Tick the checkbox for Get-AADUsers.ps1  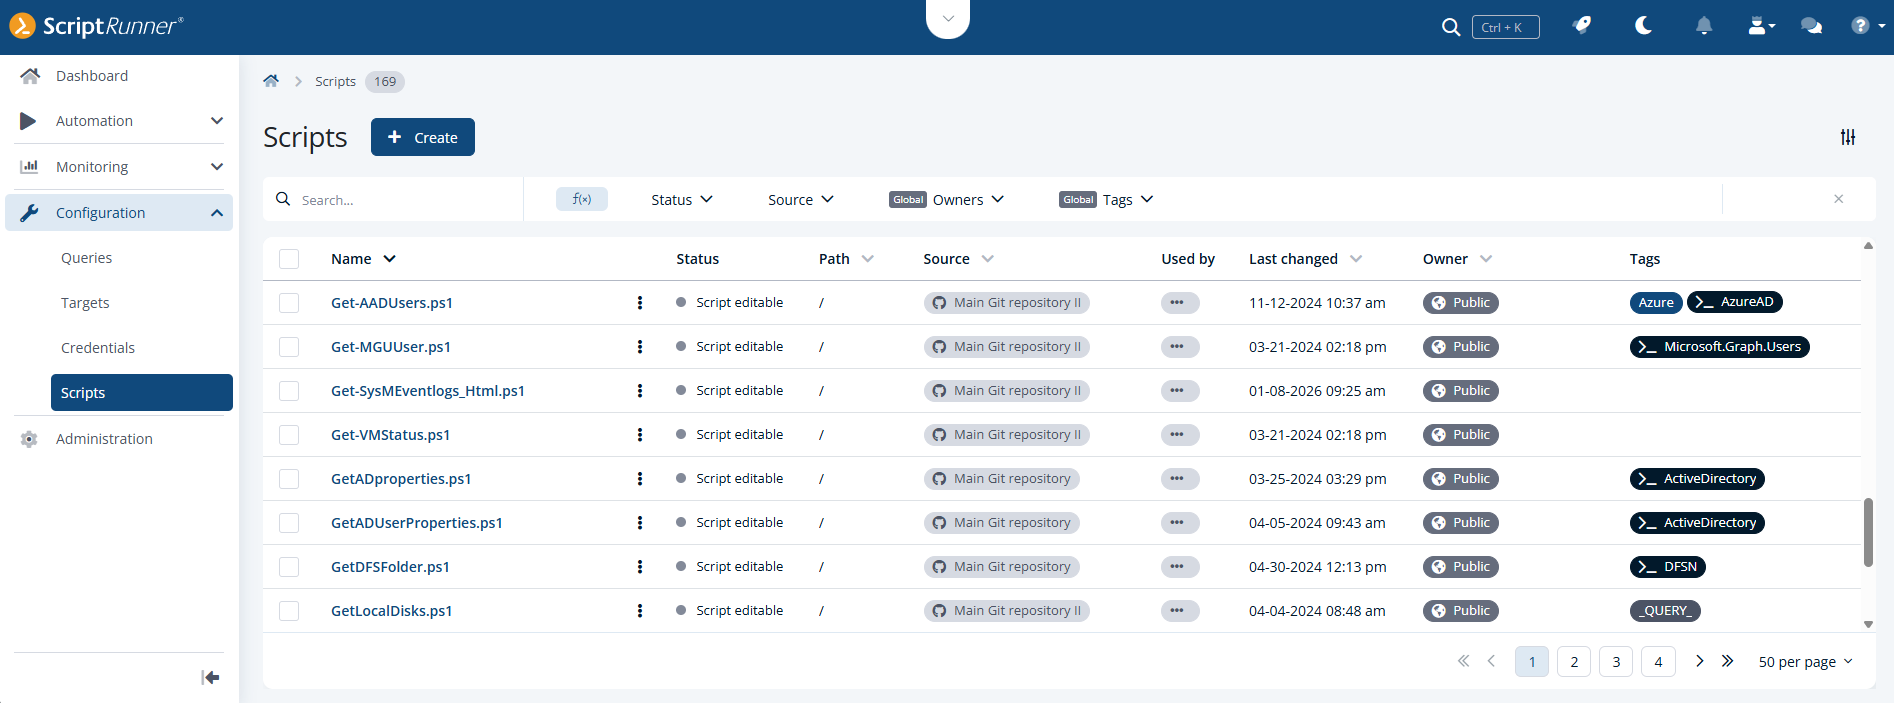[289, 303]
